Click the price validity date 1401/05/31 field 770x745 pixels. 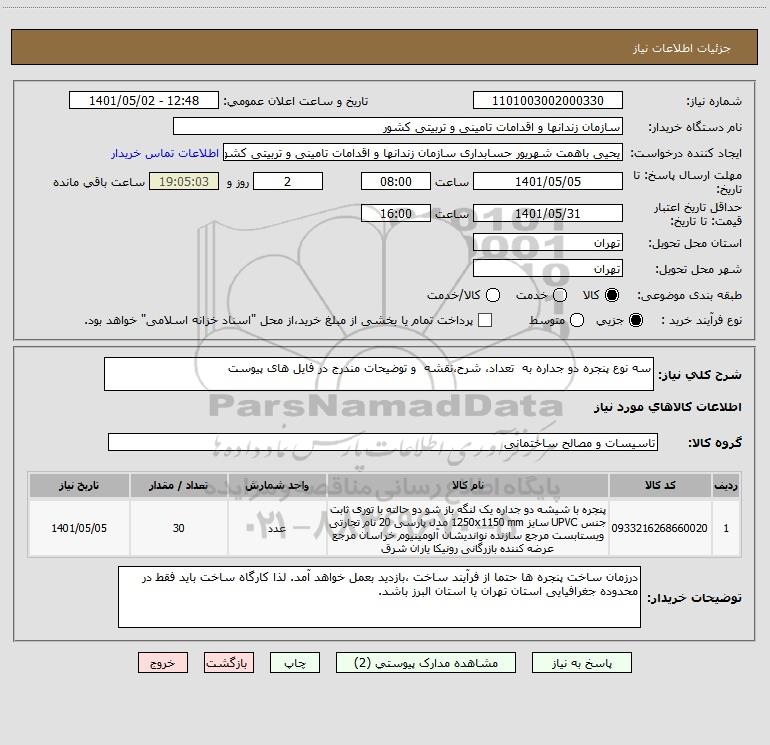click(x=548, y=213)
